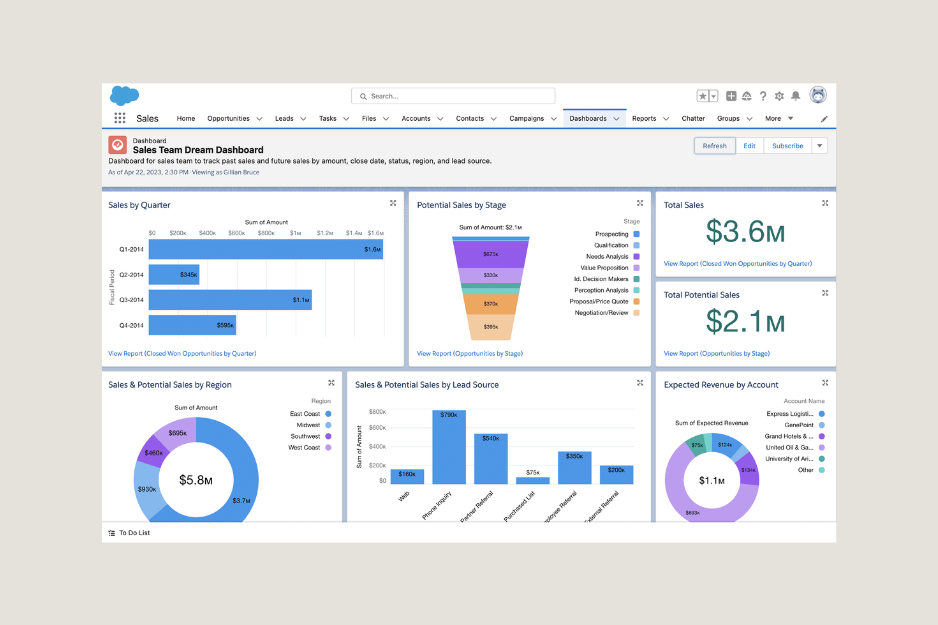
Task: Open the notifications bell
Action: point(795,96)
